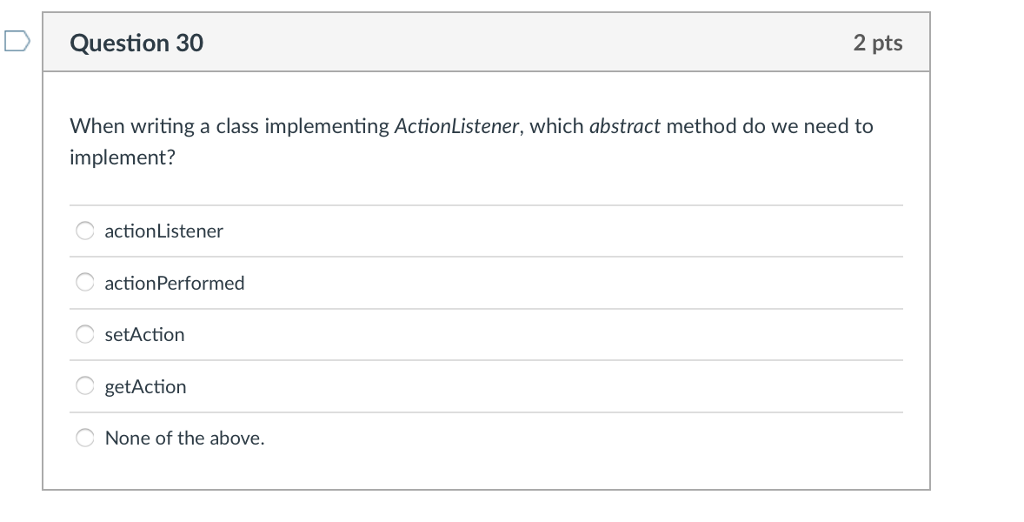Click the getAction answer label text
The width and height of the screenshot is (1024, 522).
(x=145, y=387)
